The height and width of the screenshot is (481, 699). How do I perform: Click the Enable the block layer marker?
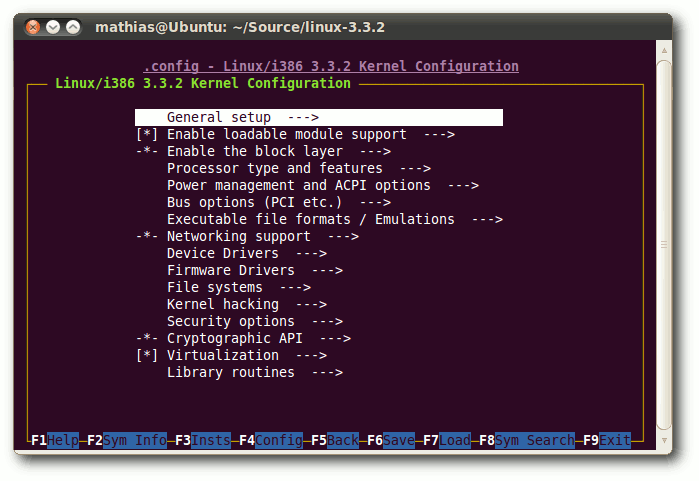[147, 152]
